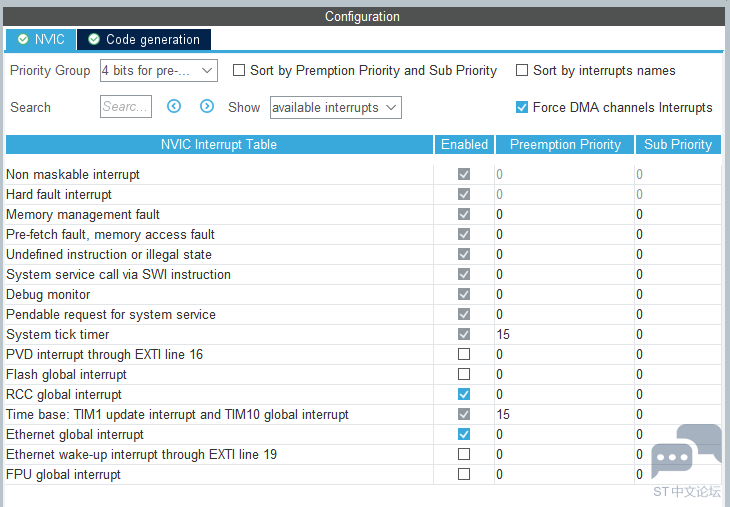Uncheck Force DMA channels Interrupts
Viewport: 730px width, 507px height.
click(x=522, y=107)
